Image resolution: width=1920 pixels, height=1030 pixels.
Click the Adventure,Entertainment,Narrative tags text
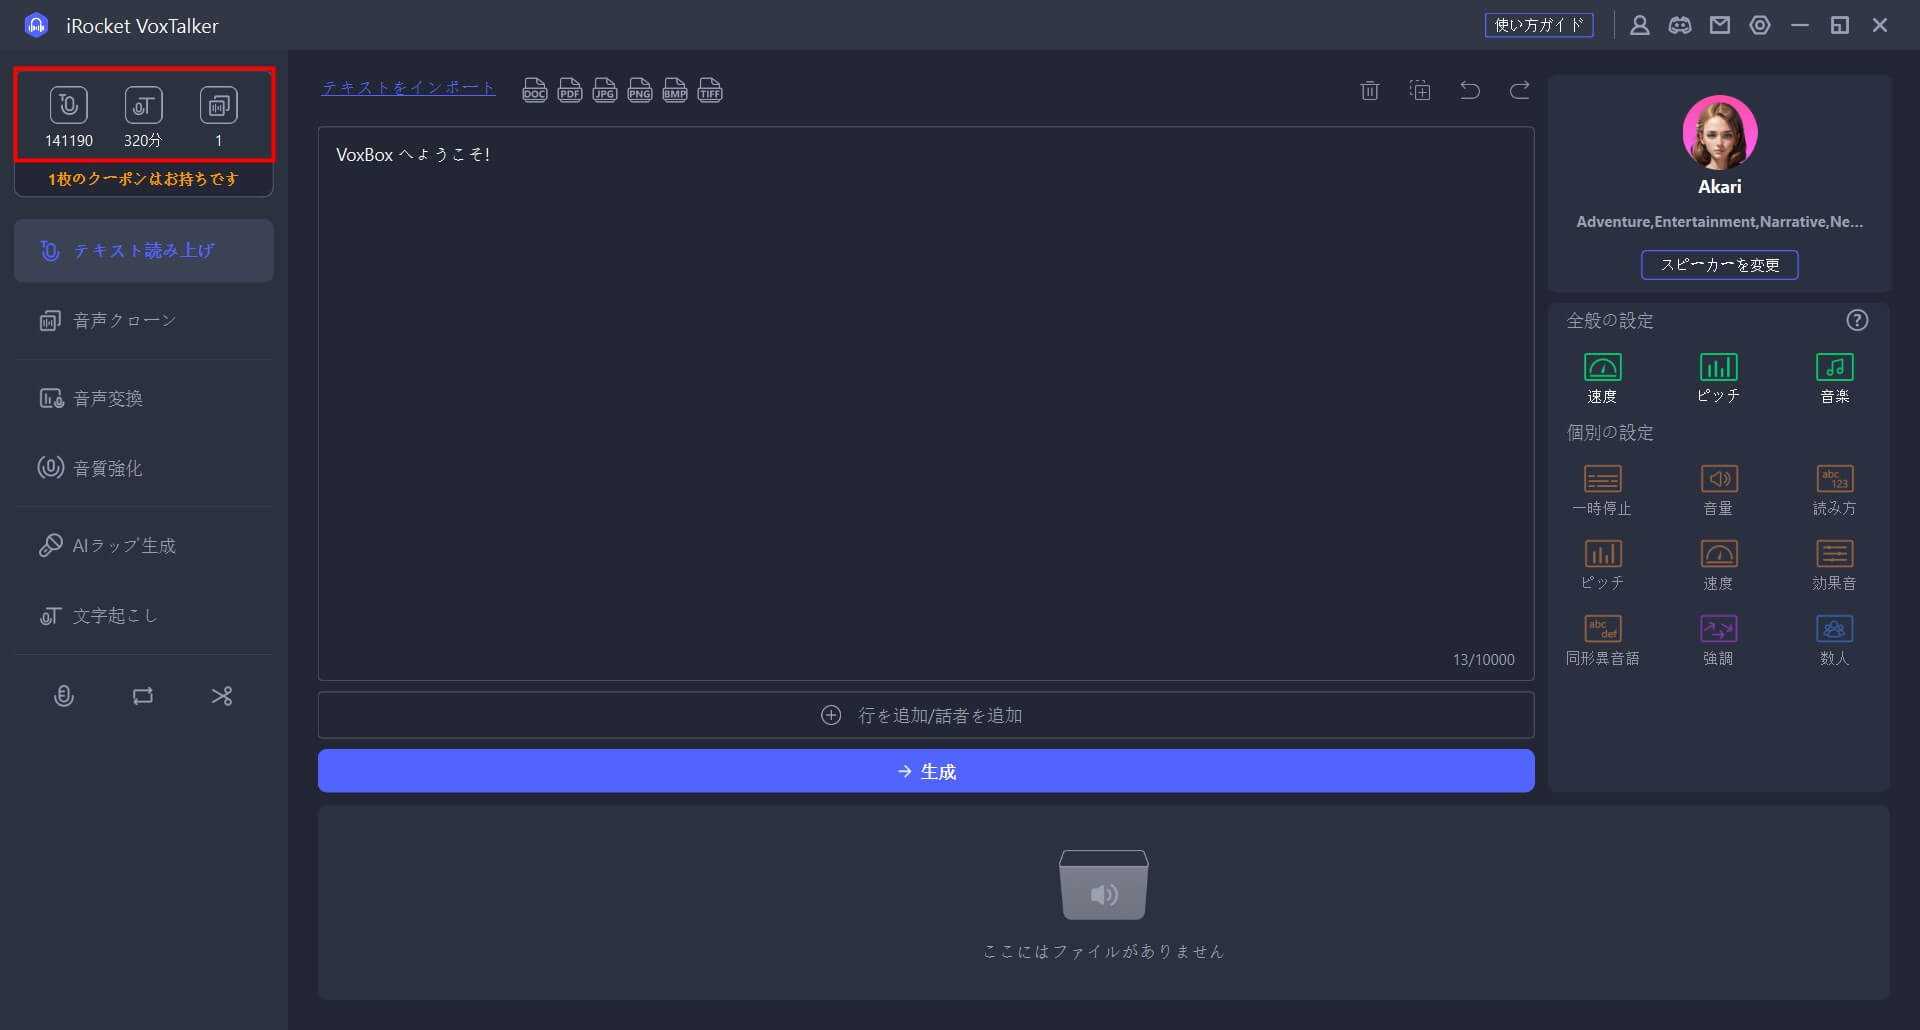1719,222
